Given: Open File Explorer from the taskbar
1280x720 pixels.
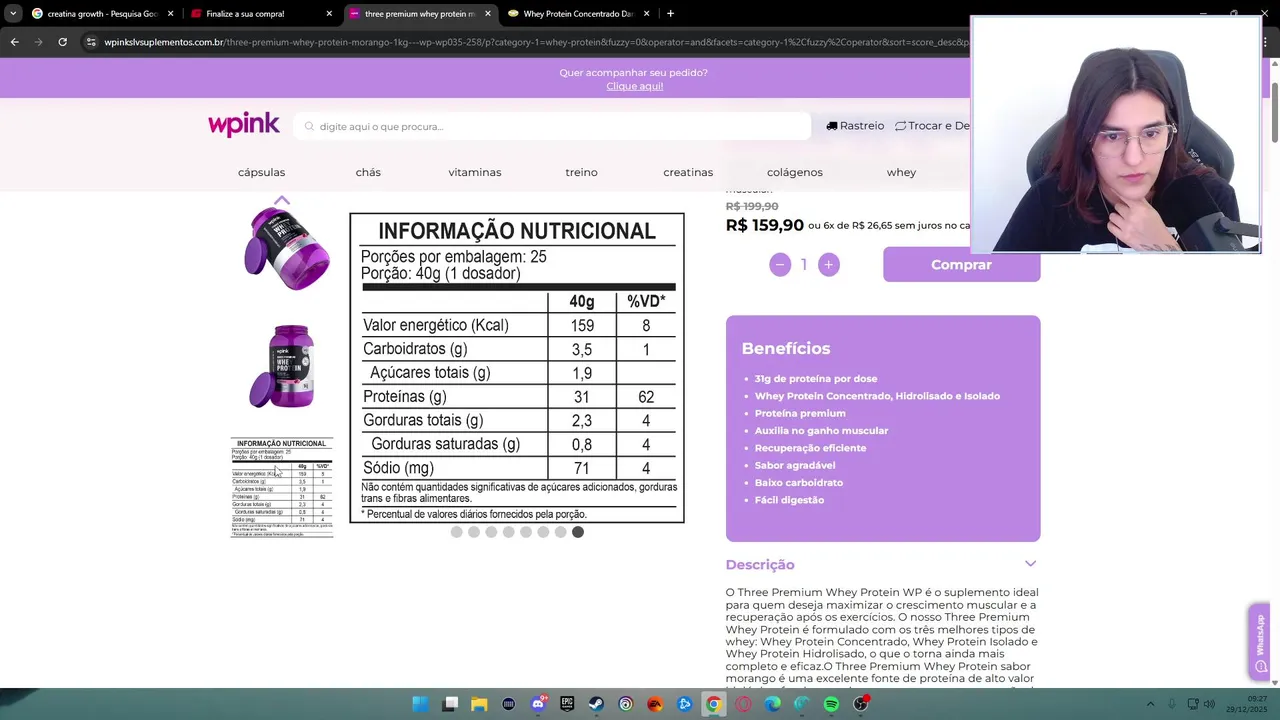Looking at the screenshot, I should click(x=479, y=704).
